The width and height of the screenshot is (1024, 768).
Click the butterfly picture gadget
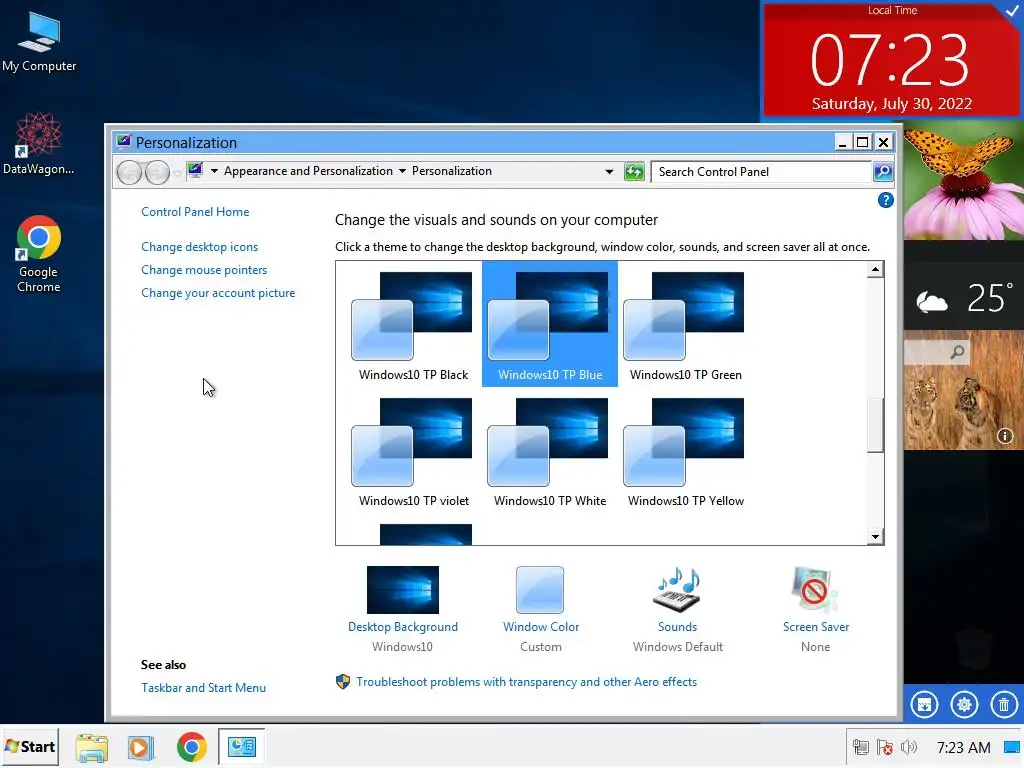coord(964,181)
